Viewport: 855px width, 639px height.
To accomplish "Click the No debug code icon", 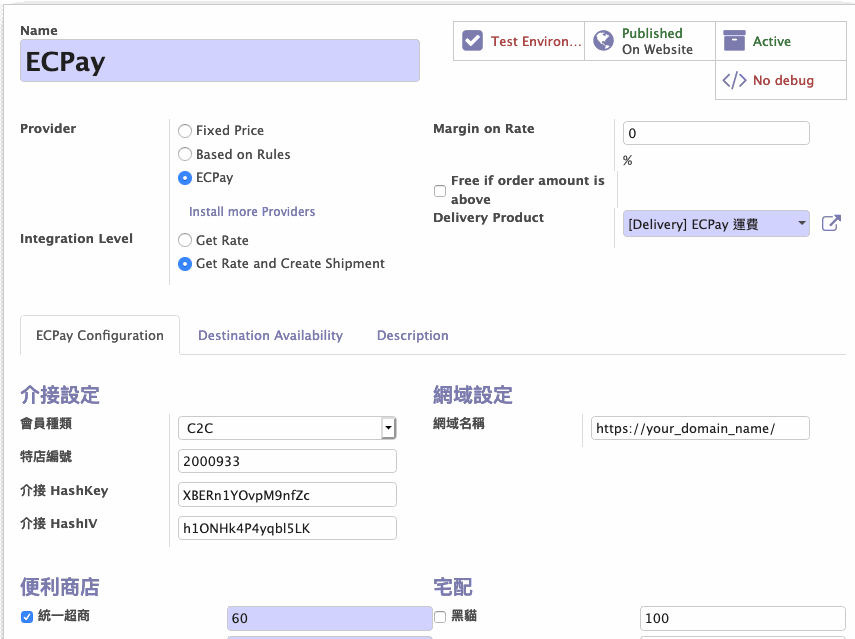I will (734, 80).
